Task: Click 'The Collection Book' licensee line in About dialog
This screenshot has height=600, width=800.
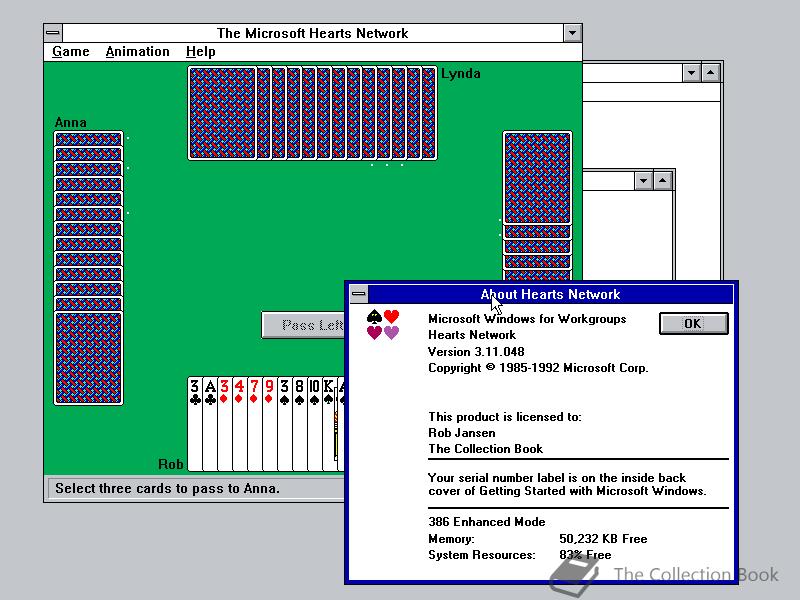Action: pyautogui.click(x=485, y=449)
